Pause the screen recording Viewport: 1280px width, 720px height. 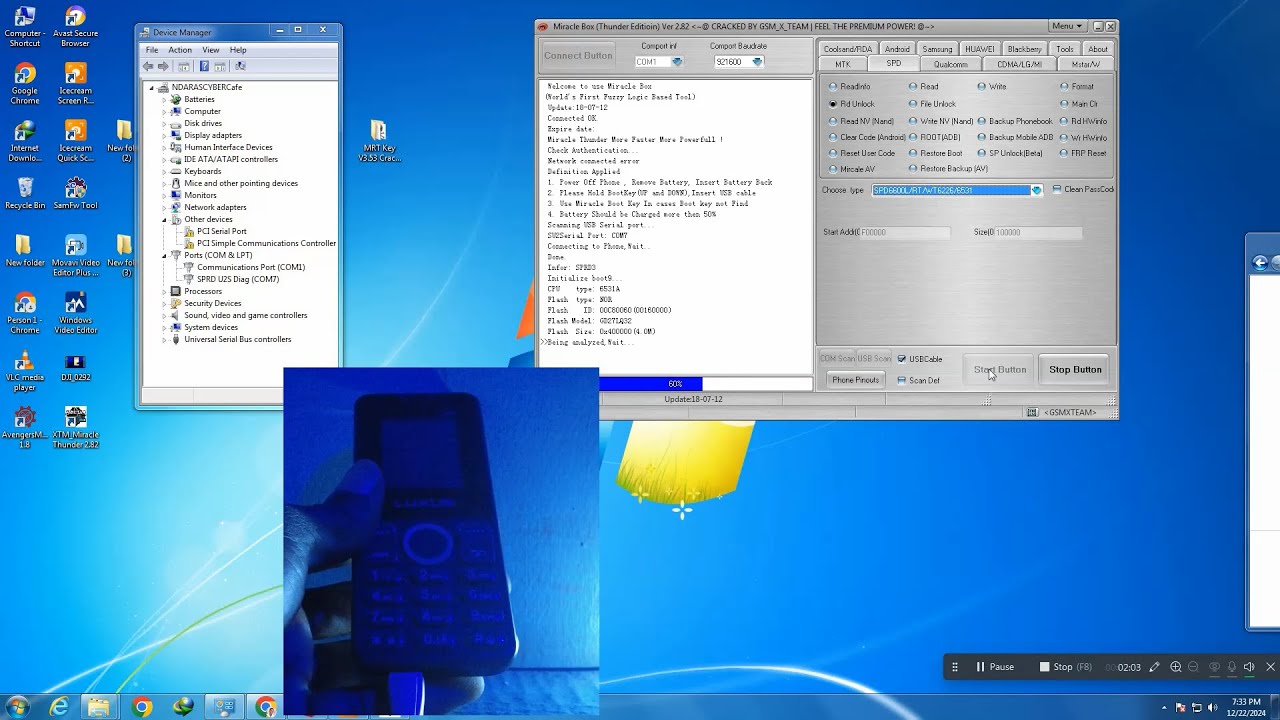click(994, 667)
